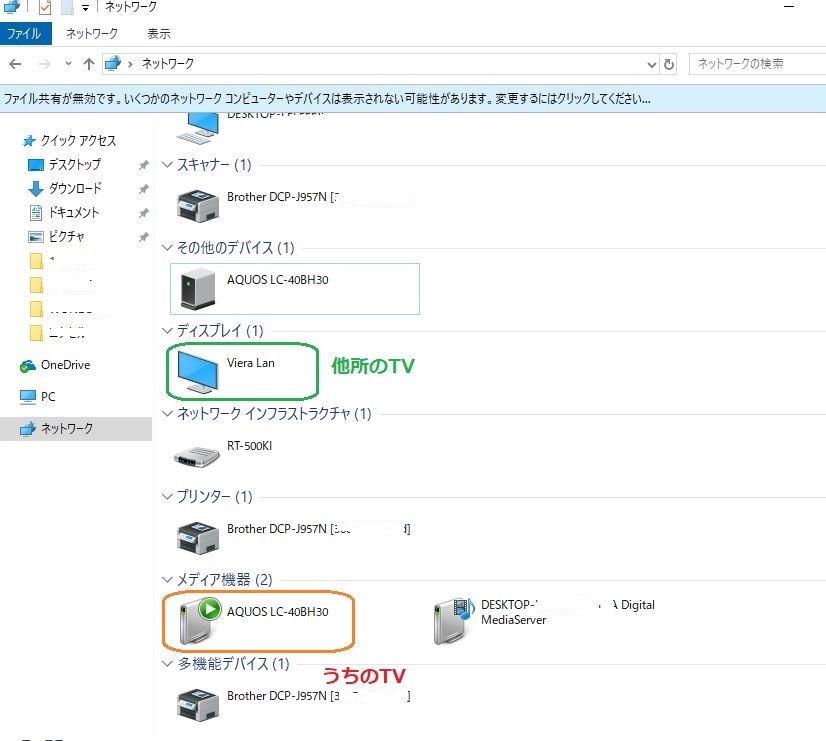Collapse the その他のデバイス (1) group

click(x=167, y=247)
